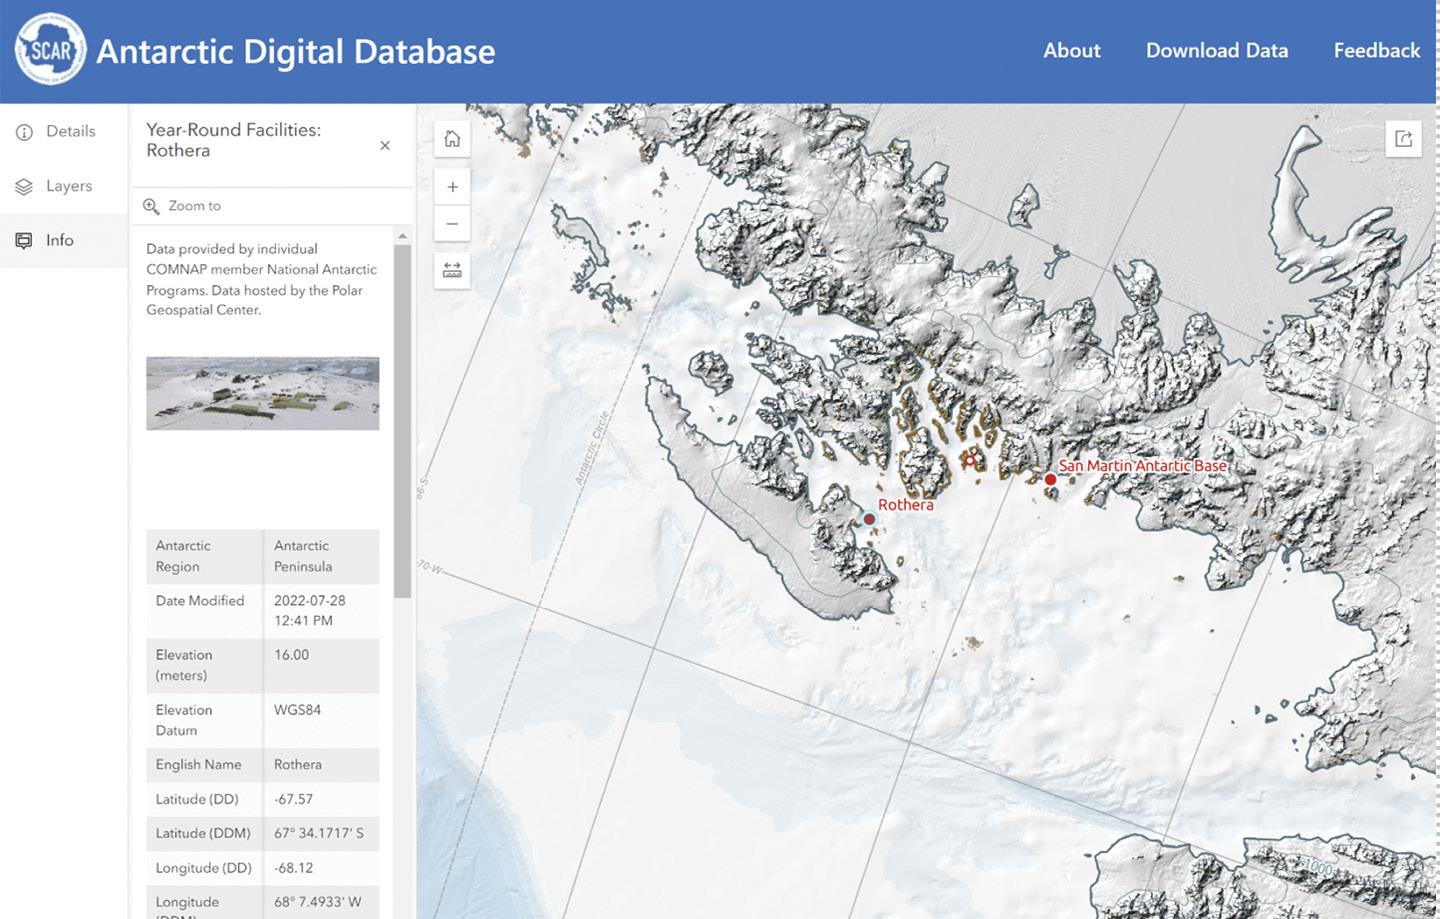
Task: Click the English Name value Rothera
Action: pyautogui.click(x=298, y=764)
